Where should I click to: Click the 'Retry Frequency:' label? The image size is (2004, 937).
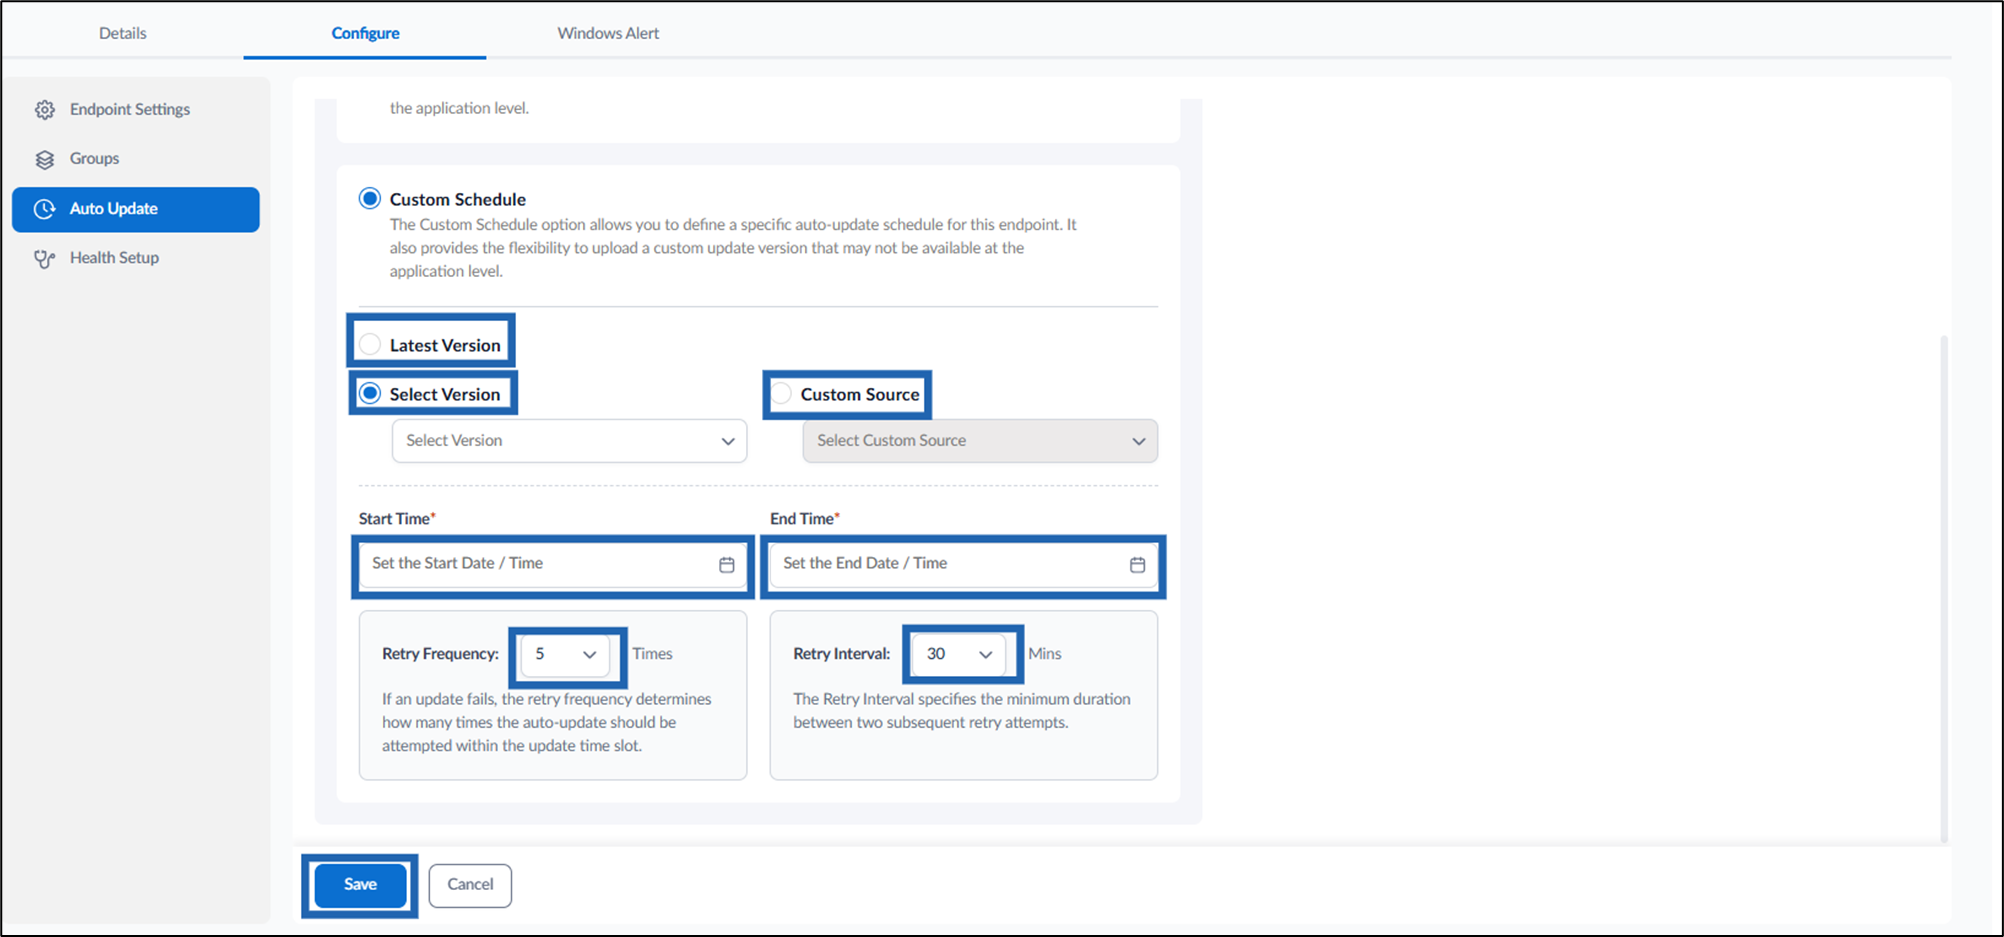point(440,654)
